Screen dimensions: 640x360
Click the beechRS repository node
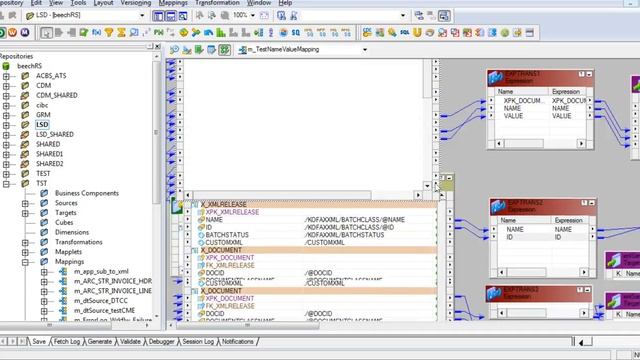[29, 66]
